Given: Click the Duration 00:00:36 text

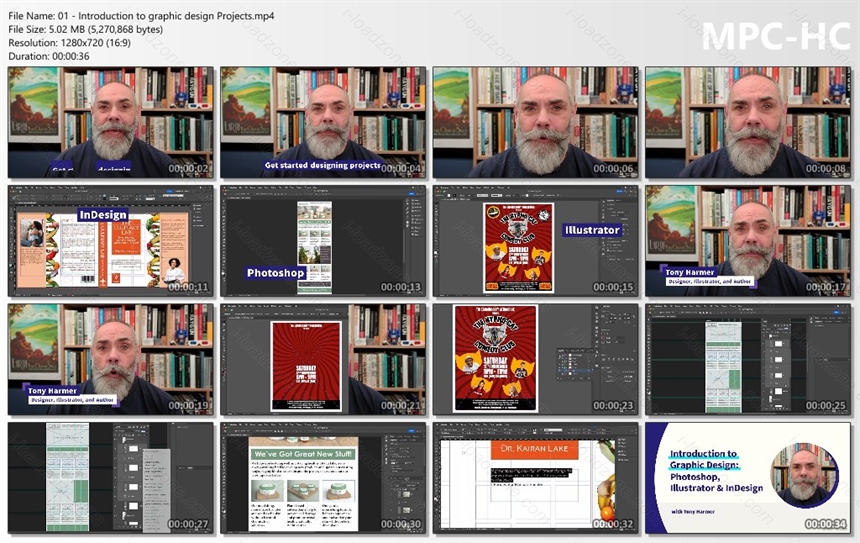Looking at the screenshot, I should point(49,56).
